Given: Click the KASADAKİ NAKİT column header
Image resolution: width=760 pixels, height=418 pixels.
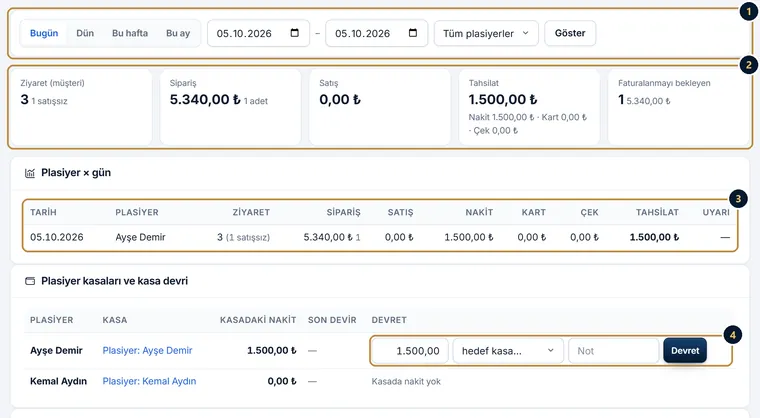Looking at the screenshot, I should pos(258,320).
